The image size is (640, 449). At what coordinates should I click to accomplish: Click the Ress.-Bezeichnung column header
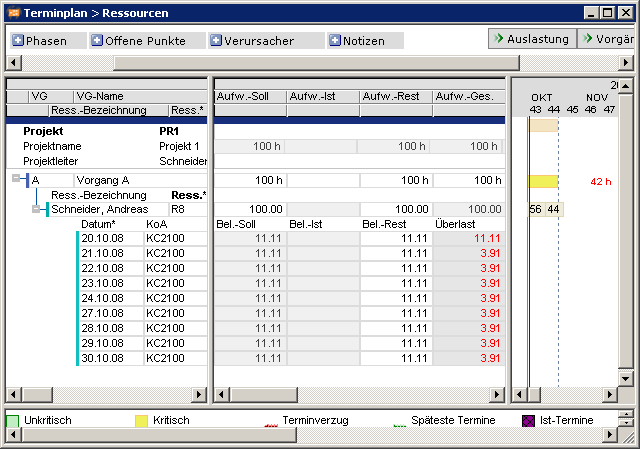[x=108, y=110]
